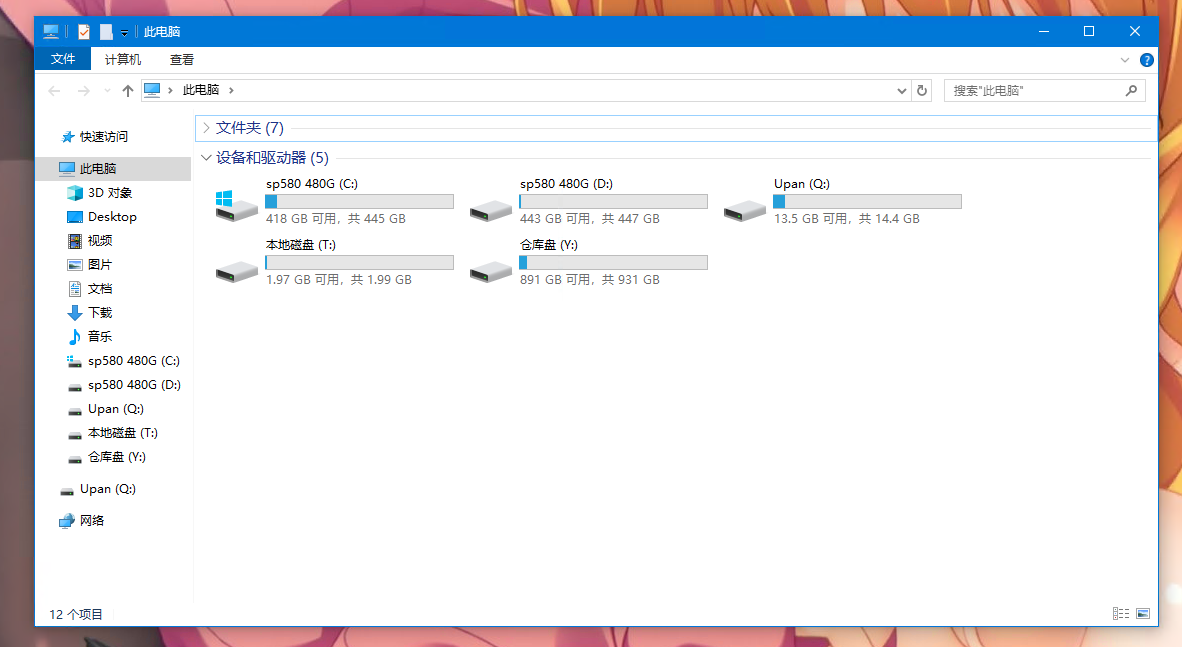Select 网络 in the sidebar
The height and width of the screenshot is (647, 1182).
92,521
